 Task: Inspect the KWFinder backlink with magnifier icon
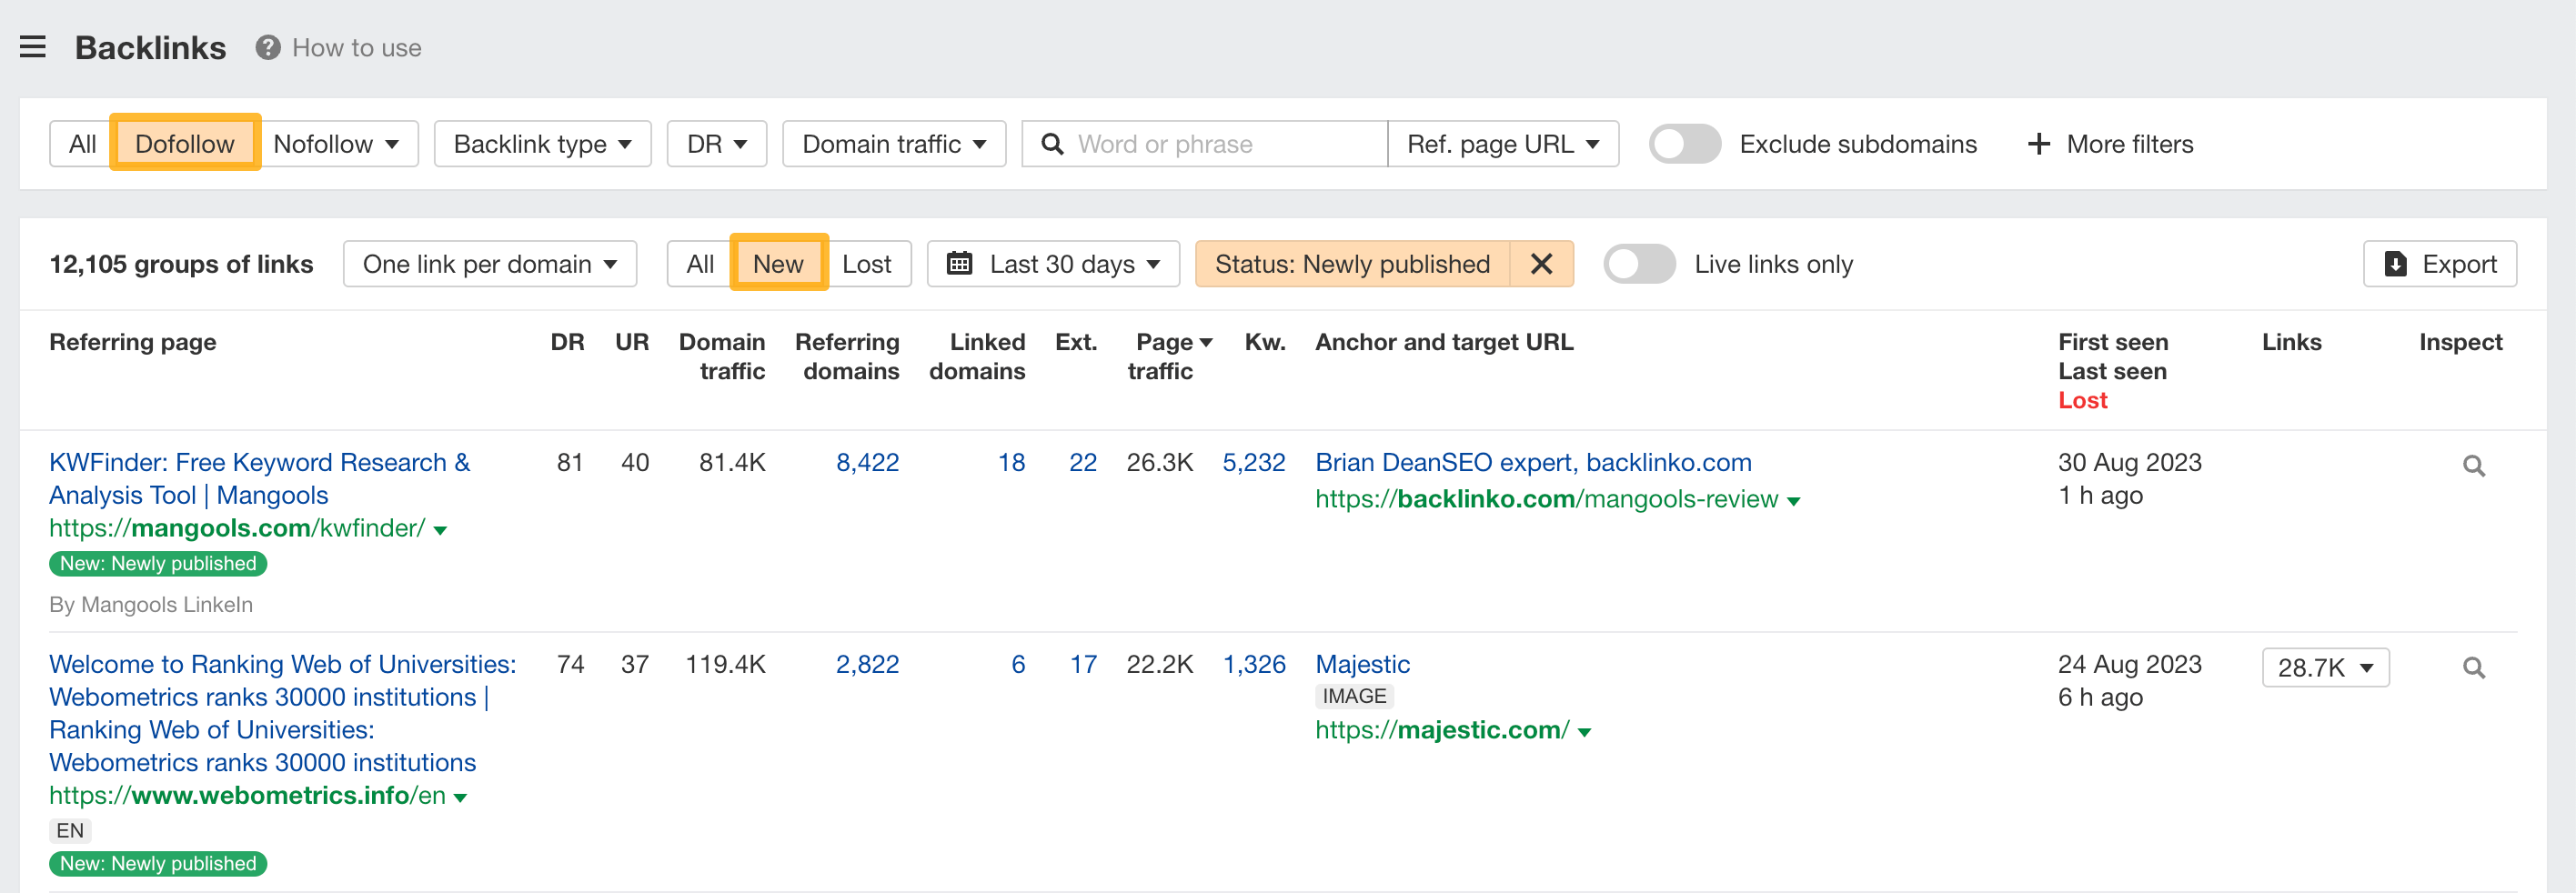(x=2474, y=465)
